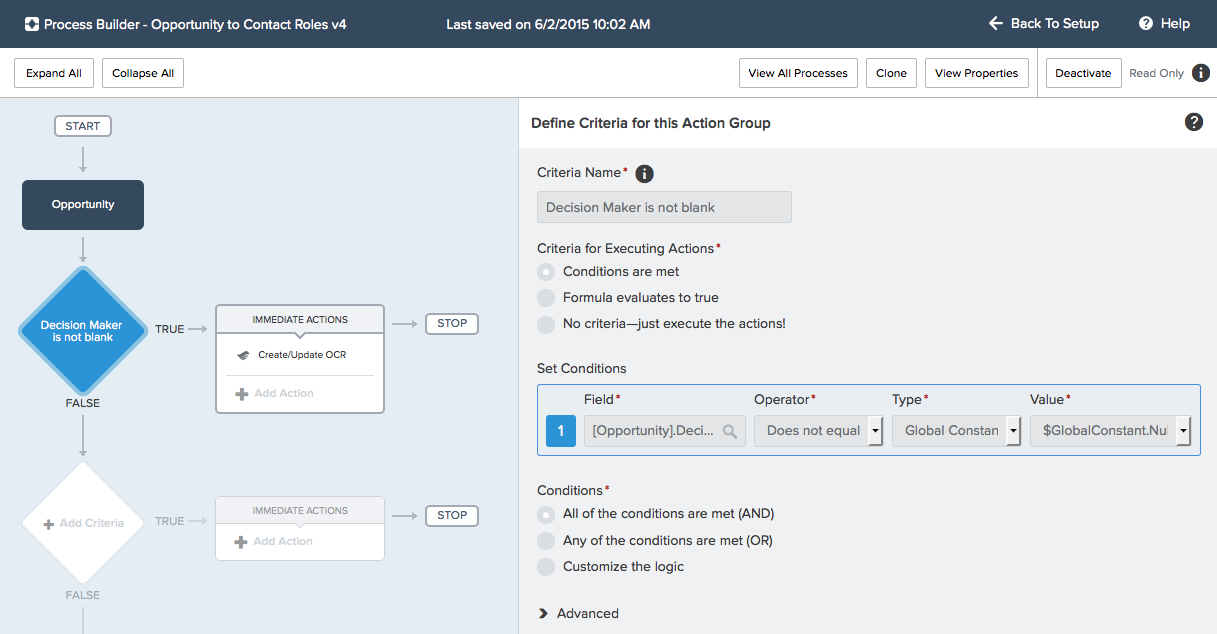
Task: Select 'Conditions are met' radio option
Action: tap(546, 271)
